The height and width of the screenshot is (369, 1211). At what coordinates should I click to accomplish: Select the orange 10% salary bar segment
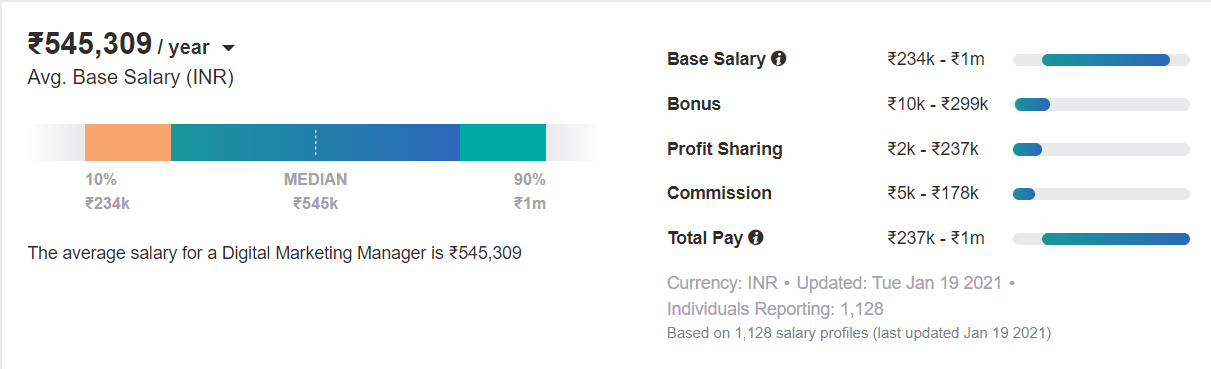tap(128, 142)
